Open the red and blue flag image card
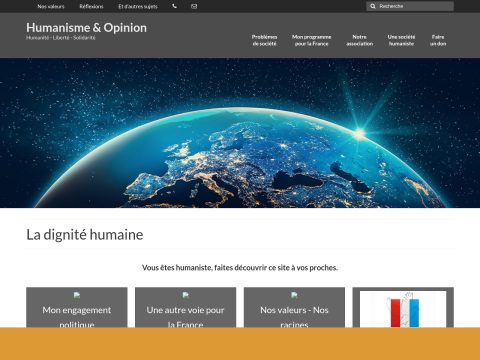This screenshot has width=480, height=360. (403, 309)
